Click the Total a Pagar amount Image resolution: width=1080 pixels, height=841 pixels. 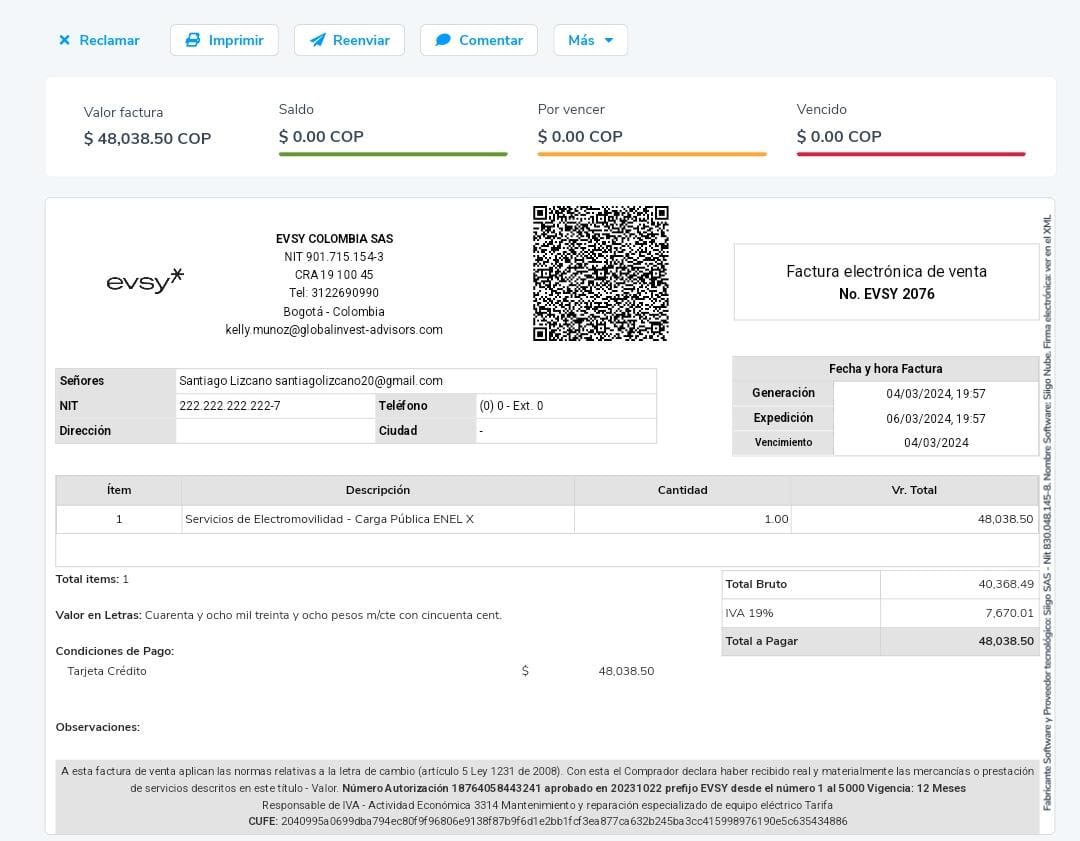[x=1006, y=641]
